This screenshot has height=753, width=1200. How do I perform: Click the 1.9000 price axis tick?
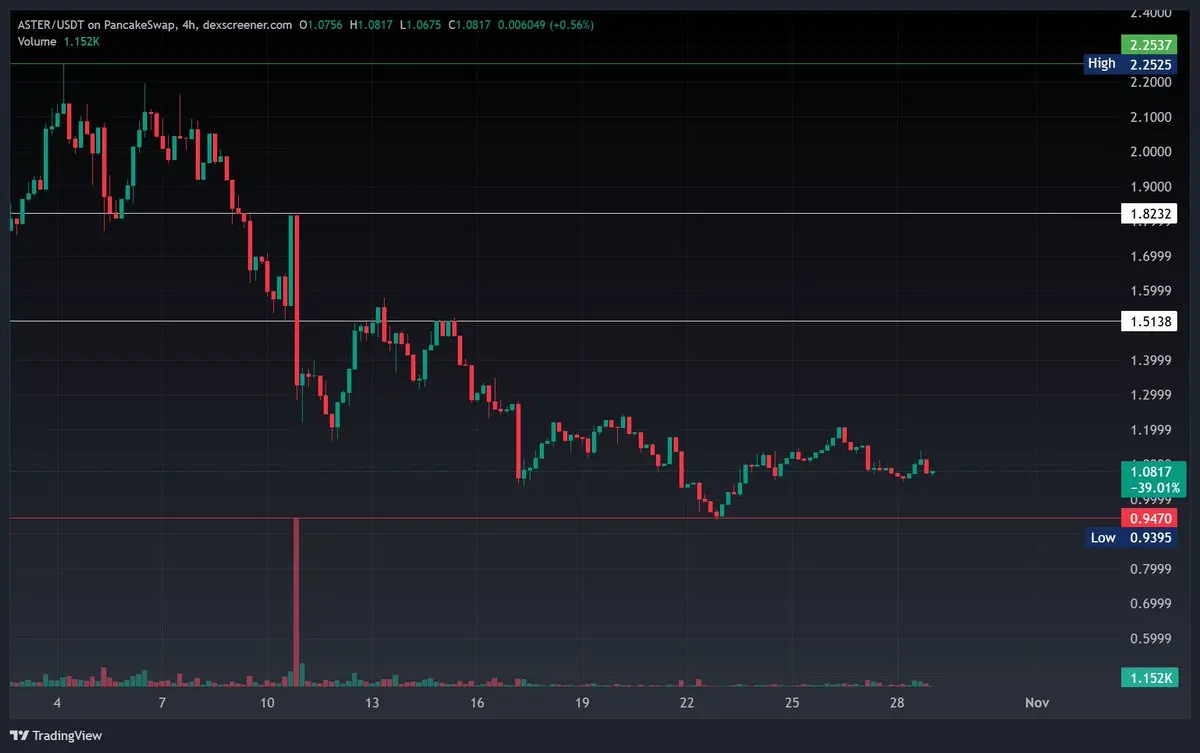click(1150, 187)
